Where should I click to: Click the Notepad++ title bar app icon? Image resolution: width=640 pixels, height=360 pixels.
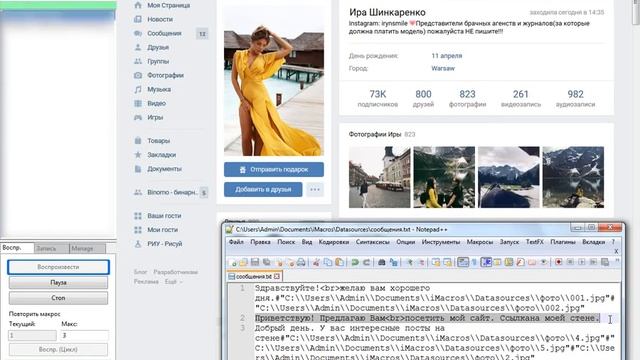[230, 229]
